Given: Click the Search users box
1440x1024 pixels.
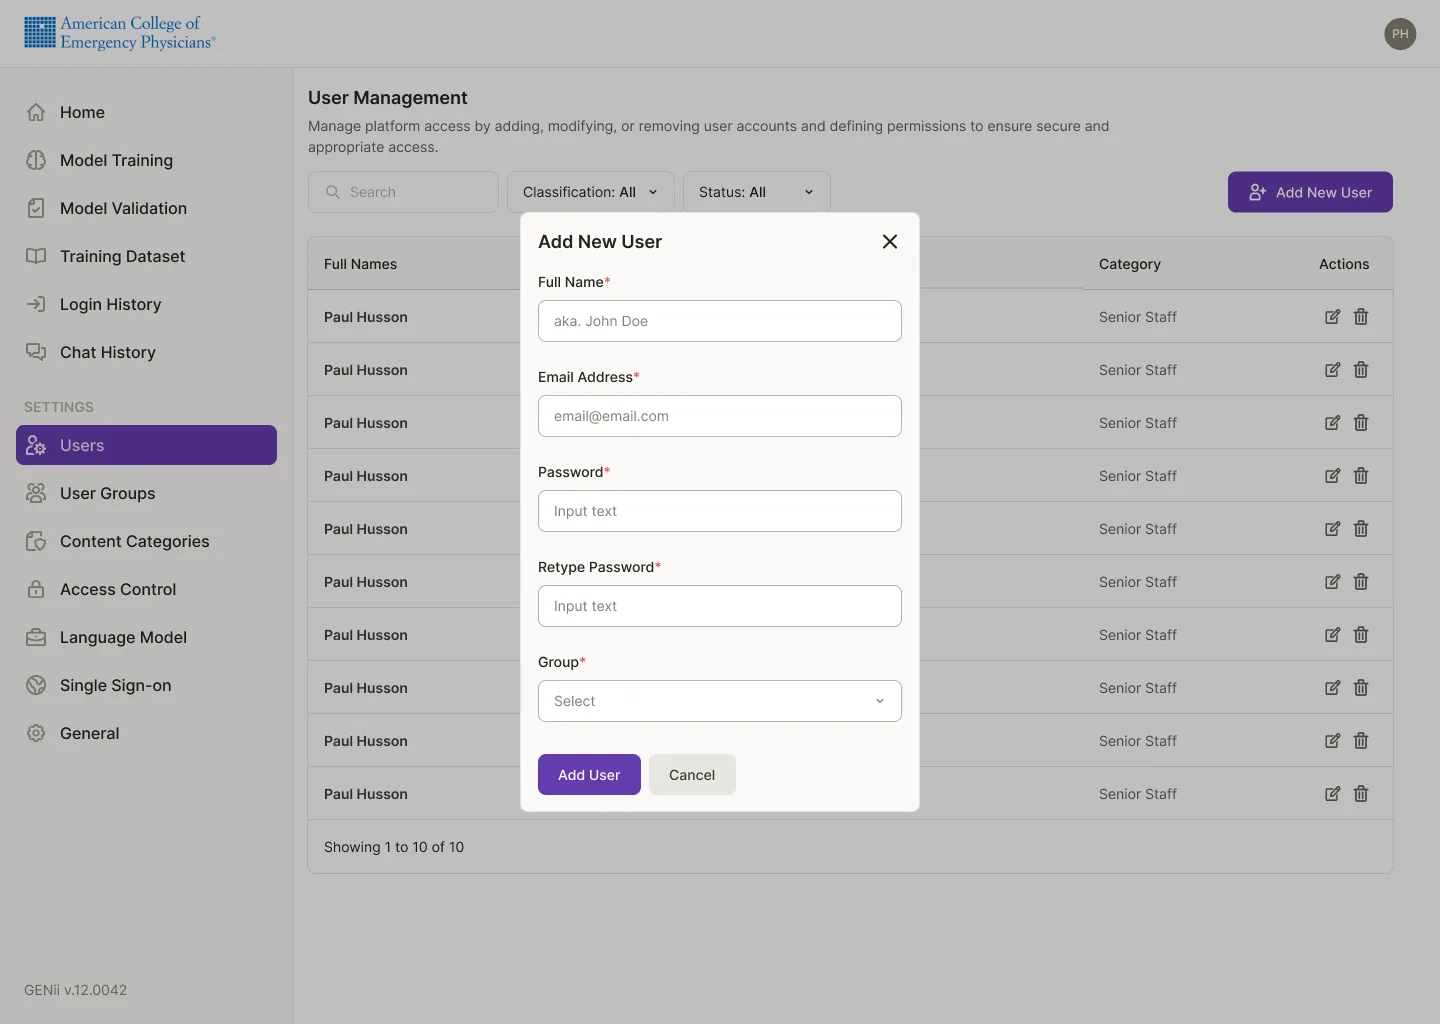Looking at the screenshot, I should coord(403,192).
